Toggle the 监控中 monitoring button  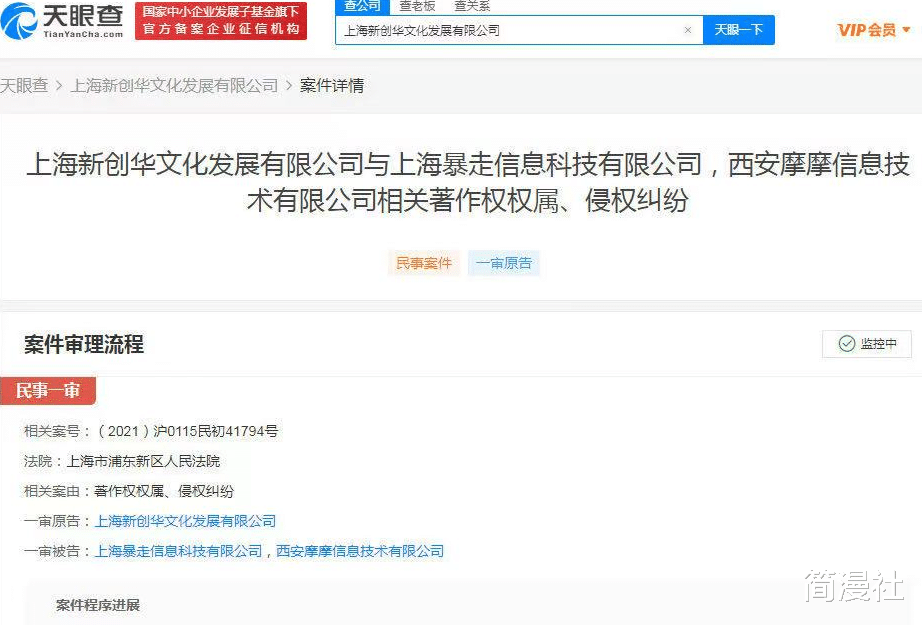[x=867, y=343]
